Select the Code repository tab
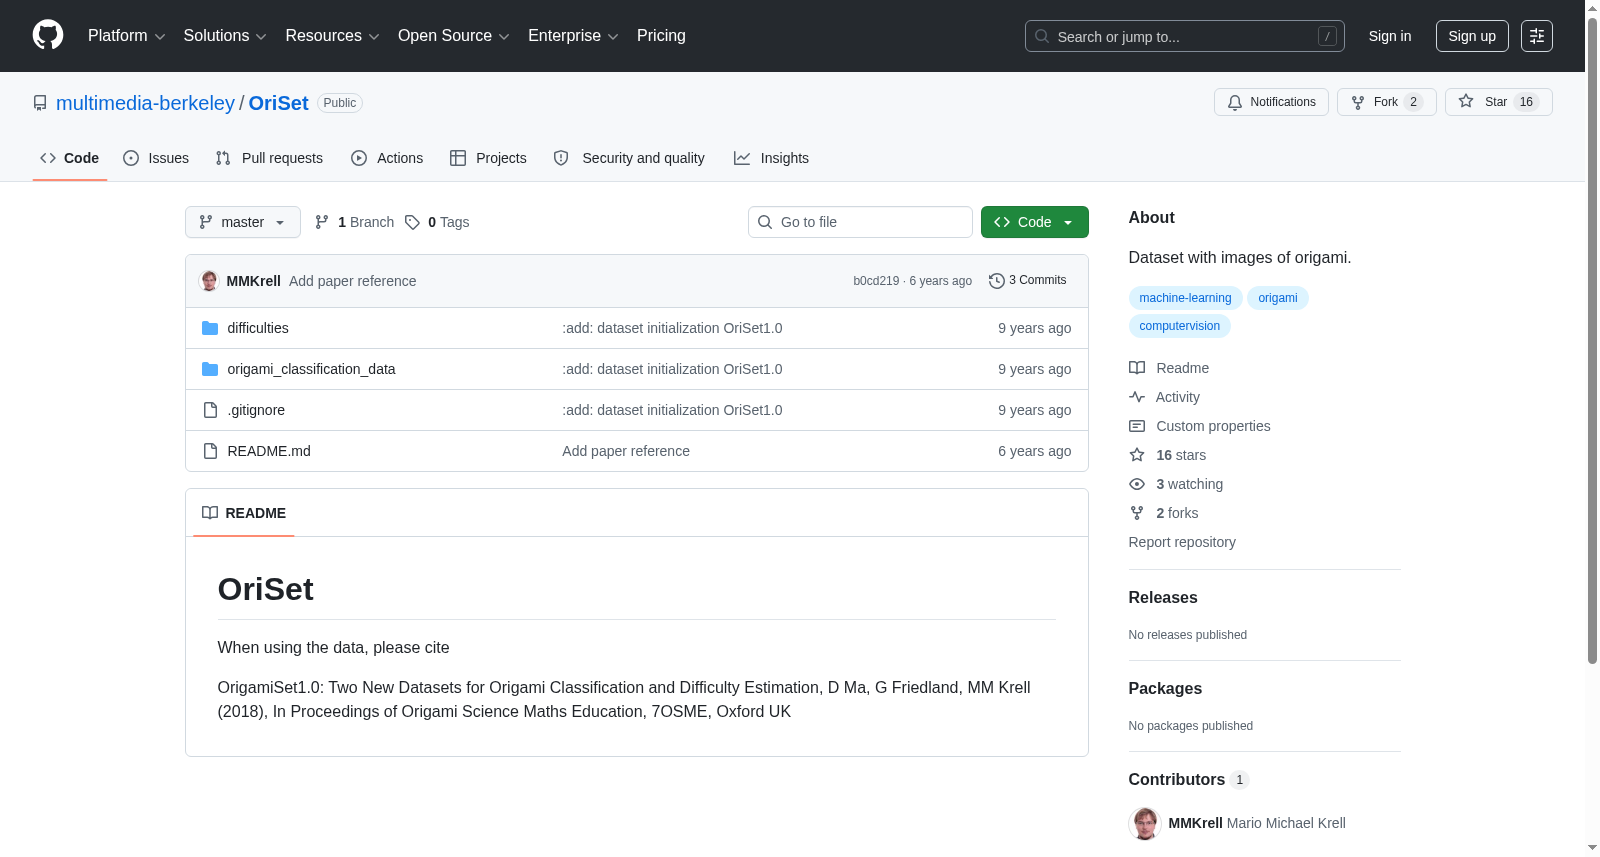The image size is (1600, 857). pyautogui.click(x=70, y=158)
